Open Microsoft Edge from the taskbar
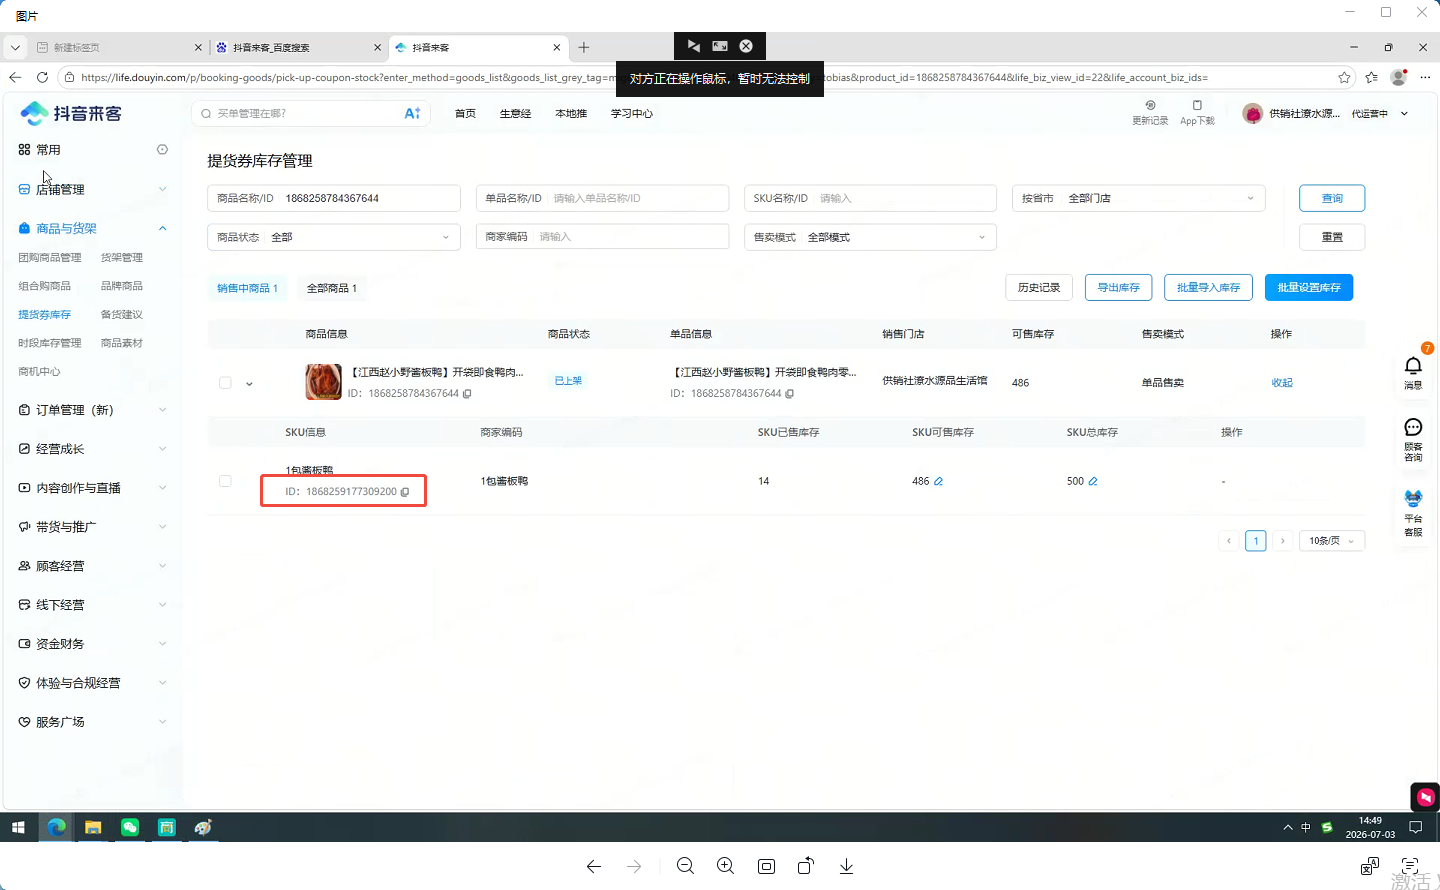The width and height of the screenshot is (1440, 890). (56, 827)
